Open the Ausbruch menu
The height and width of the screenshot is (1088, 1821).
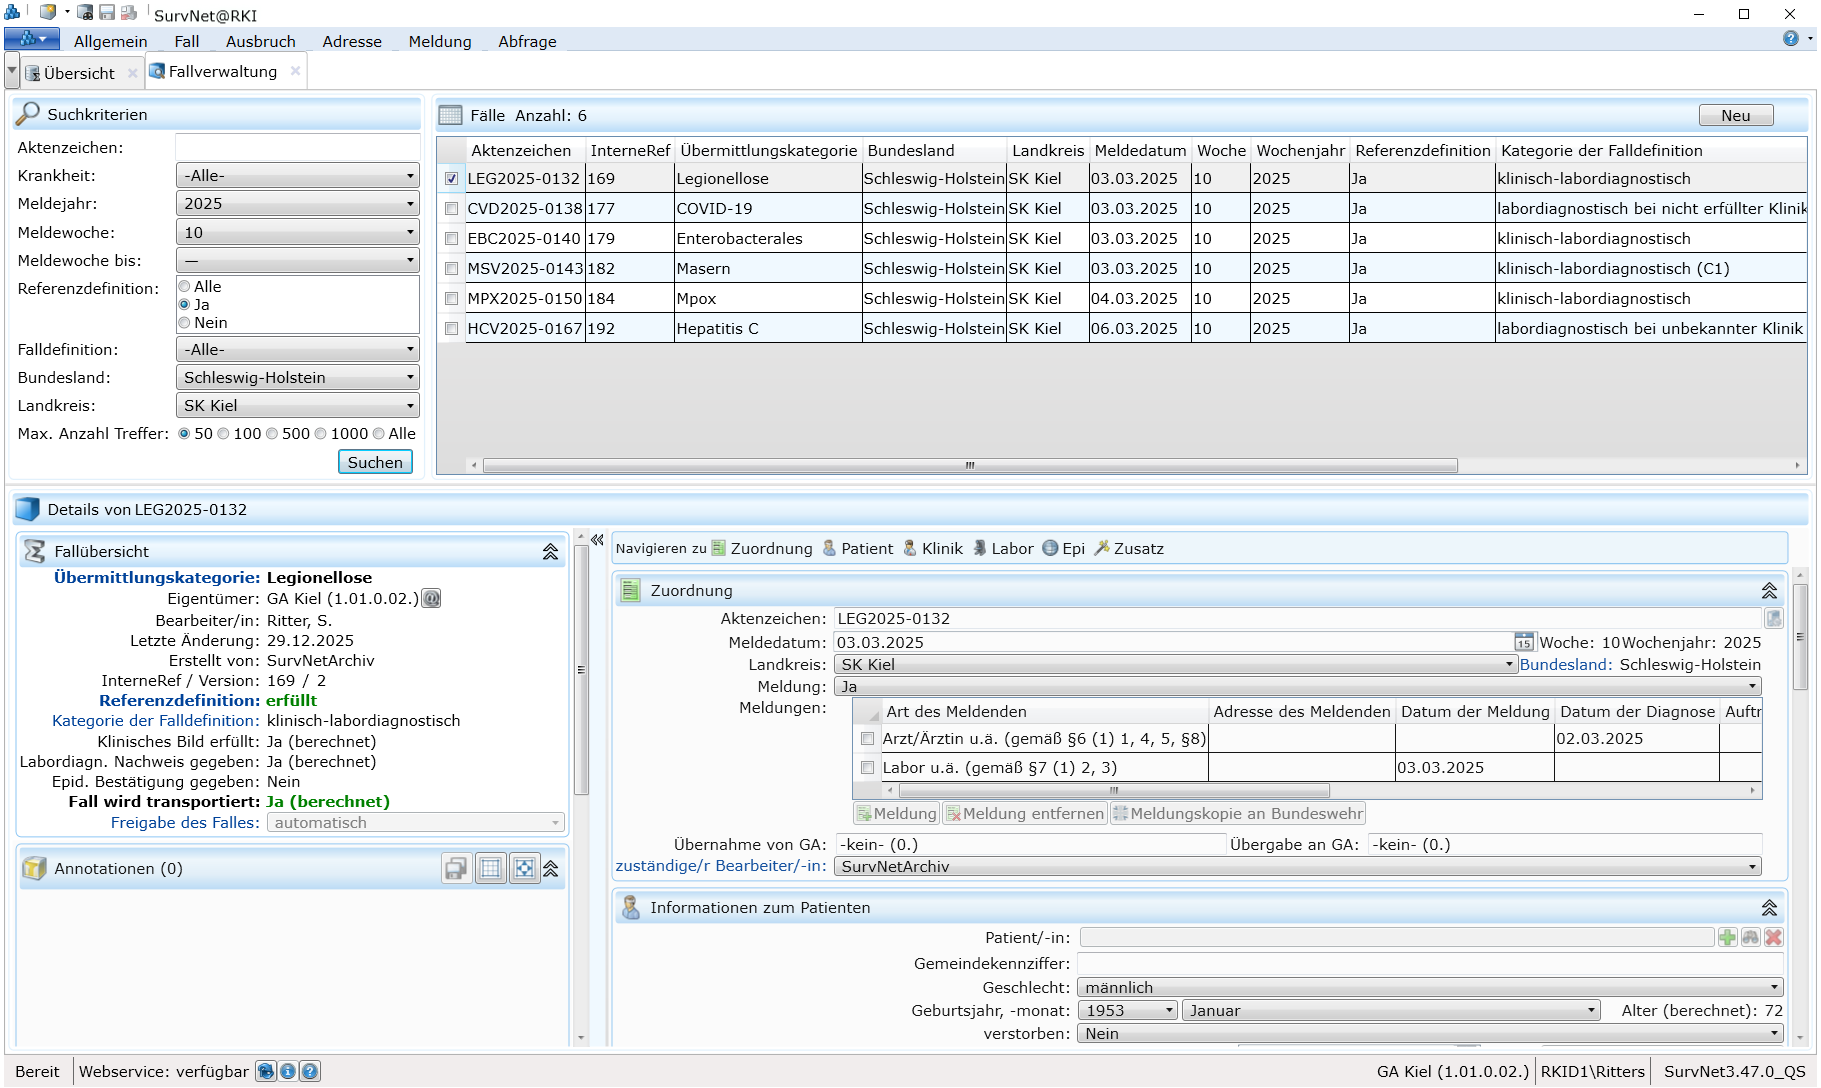(x=260, y=41)
